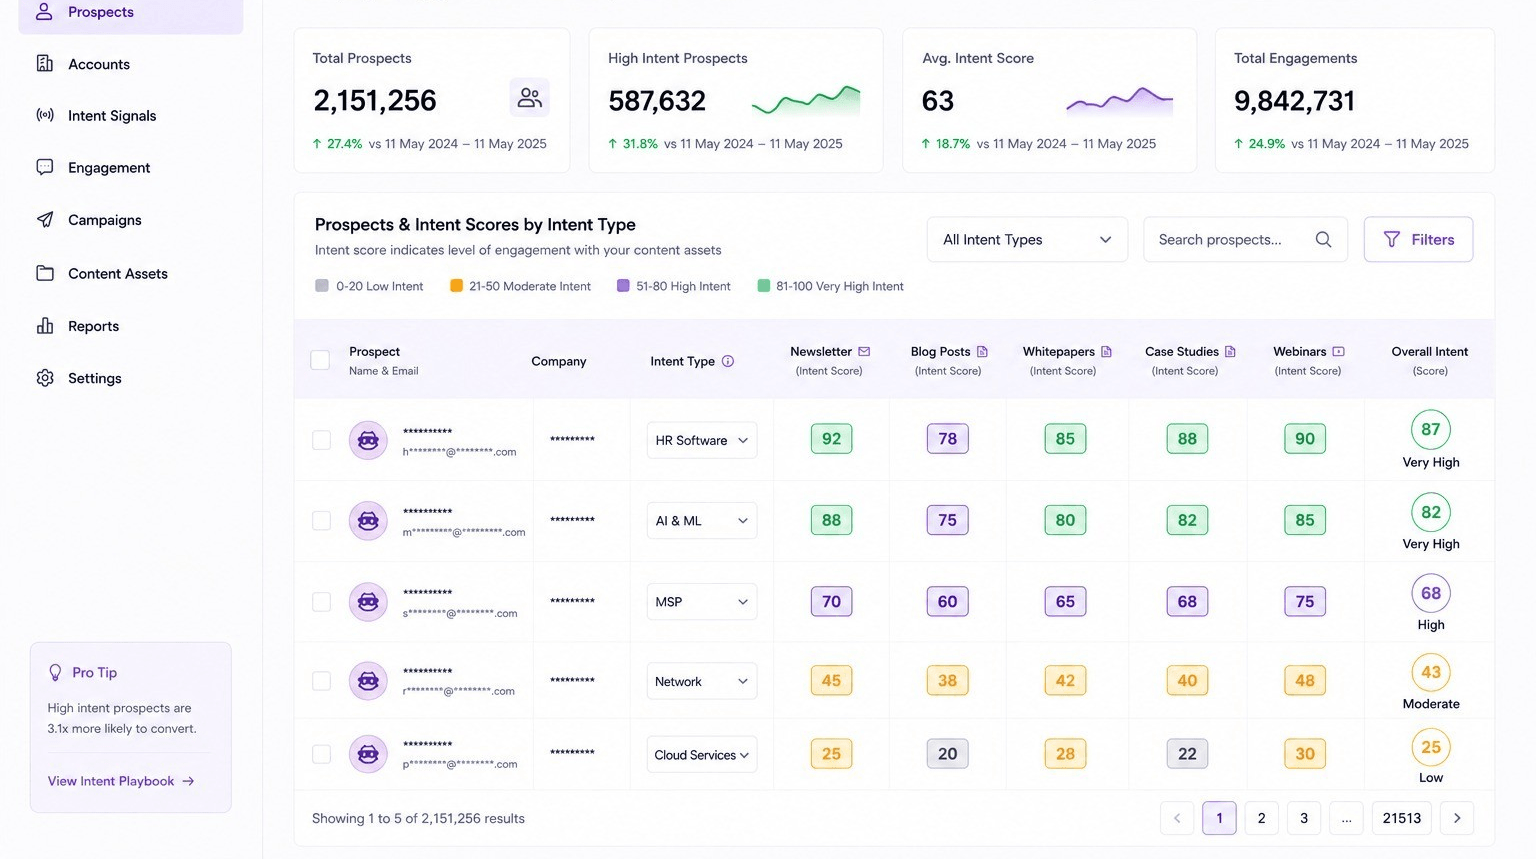Viewport: 1536px width, 859px height.
Task: Click avatar of the MSP prospect
Action: (368, 601)
